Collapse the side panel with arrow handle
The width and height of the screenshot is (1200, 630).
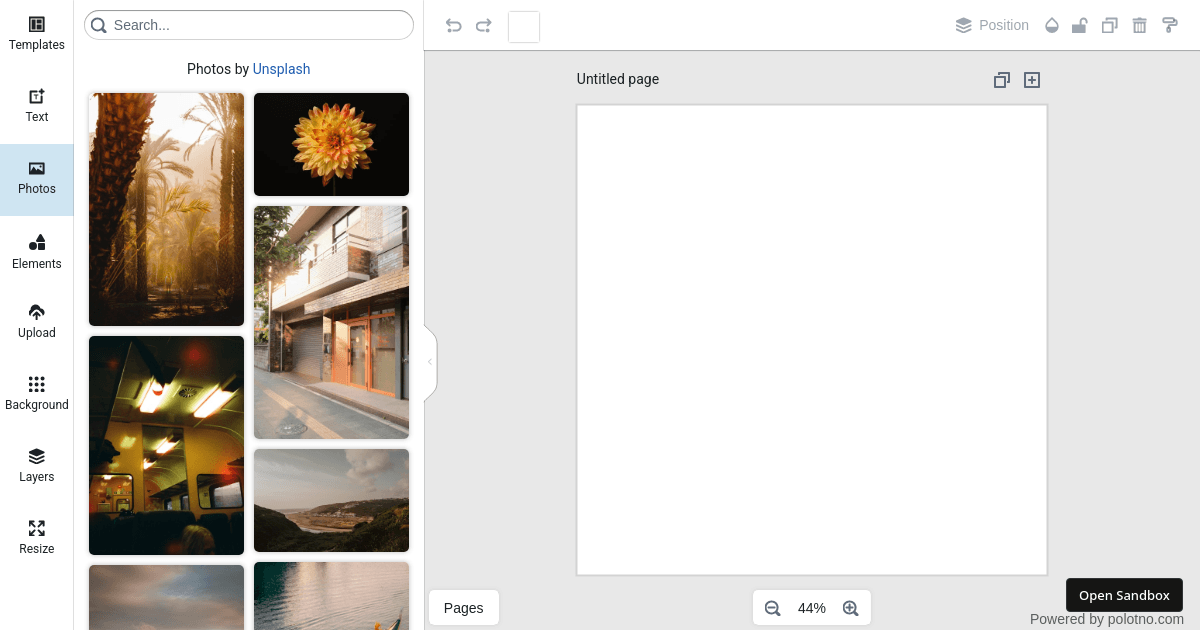click(430, 362)
